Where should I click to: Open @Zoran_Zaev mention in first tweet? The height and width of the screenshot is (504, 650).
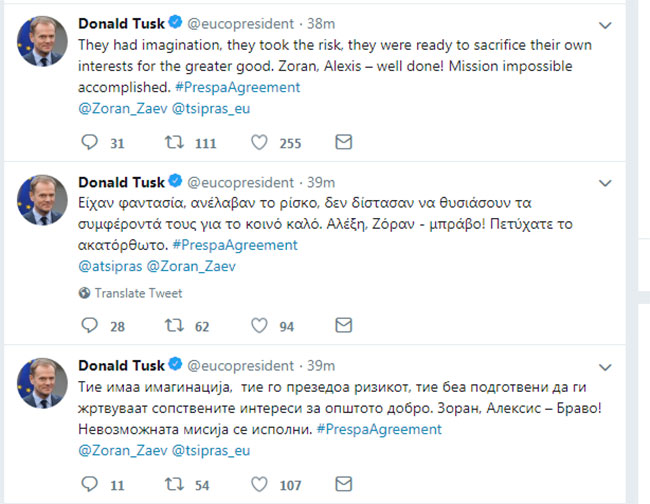[x=117, y=106]
